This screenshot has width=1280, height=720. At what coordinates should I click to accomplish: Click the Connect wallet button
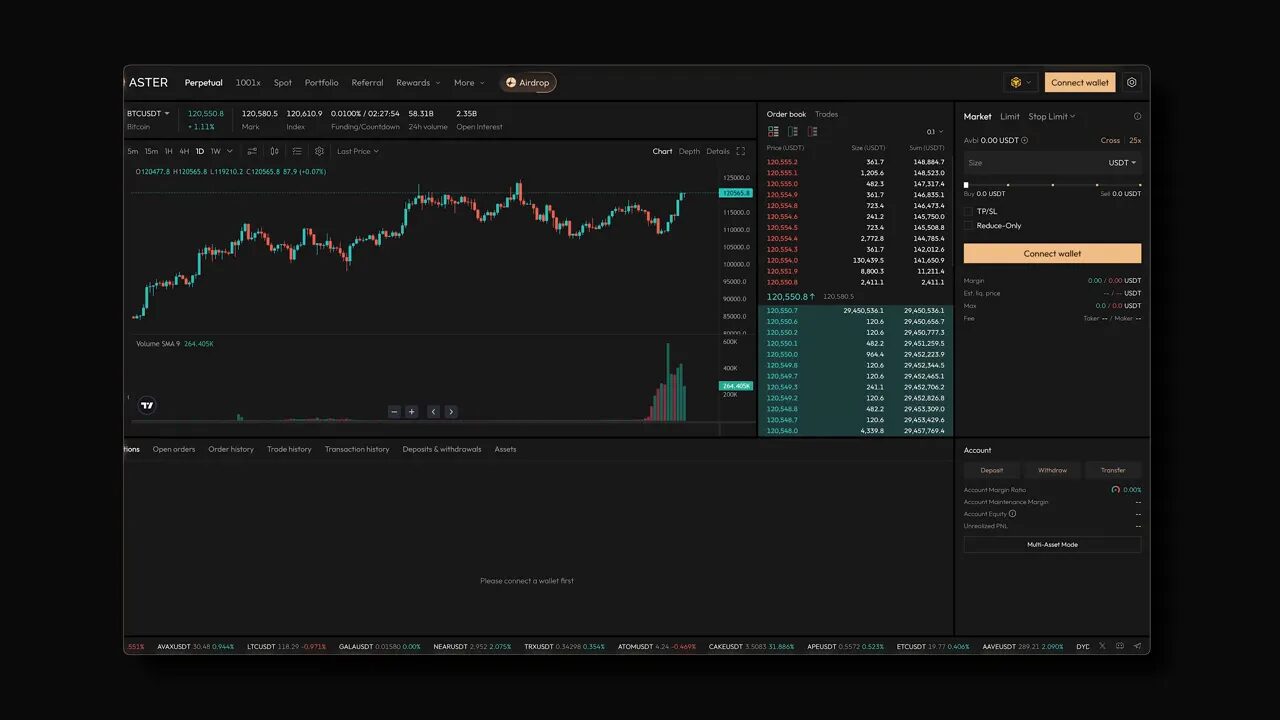1079,82
